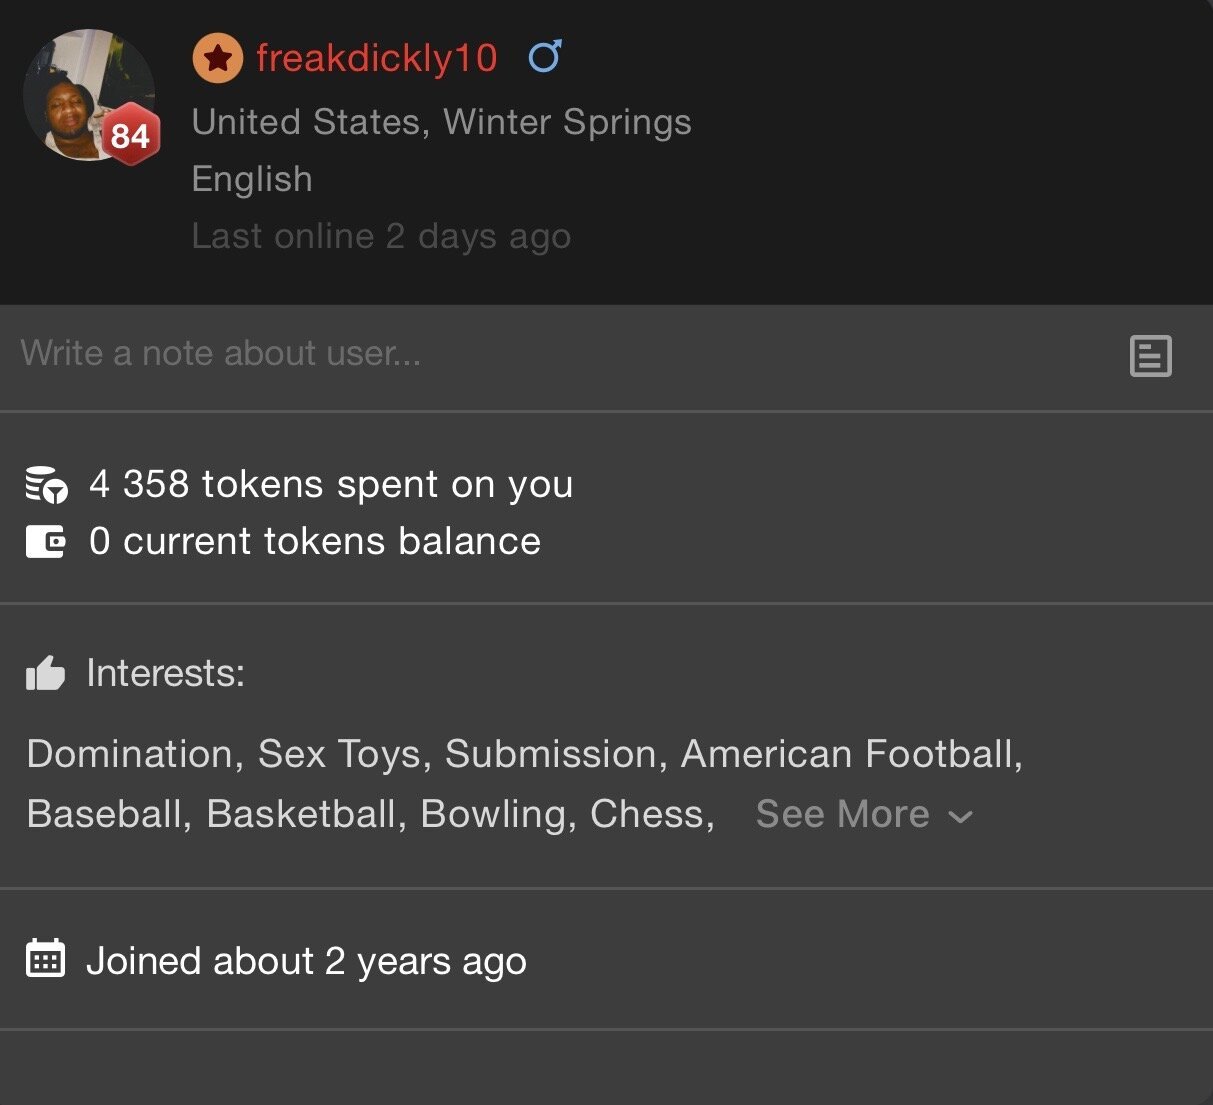
Task: Click the 0 current tokens balance text
Action: tap(315, 542)
